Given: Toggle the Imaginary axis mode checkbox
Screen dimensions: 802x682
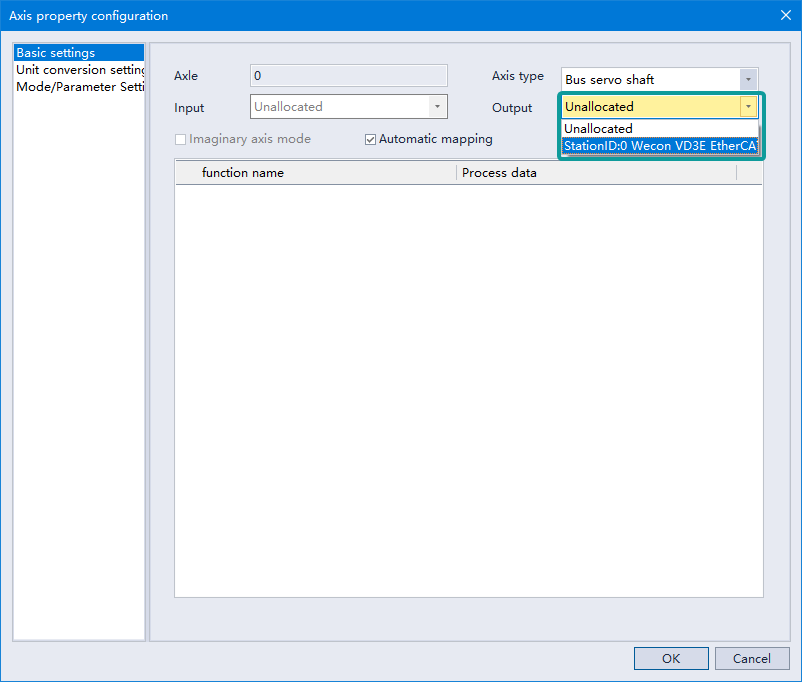Looking at the screenshot, I should (181, 139).
